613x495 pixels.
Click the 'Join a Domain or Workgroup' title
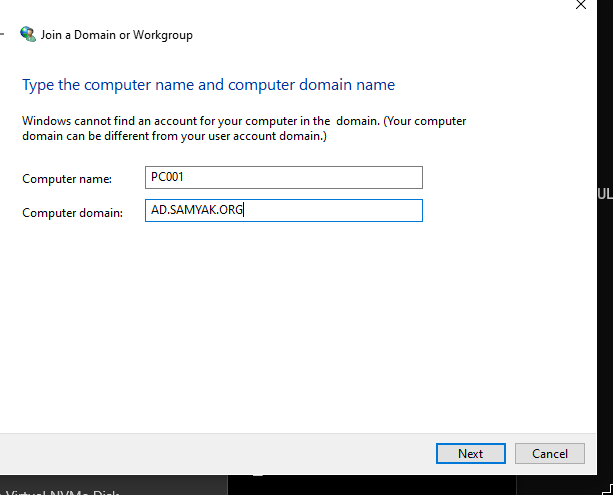pyautogui.click(x=117, y=35)
